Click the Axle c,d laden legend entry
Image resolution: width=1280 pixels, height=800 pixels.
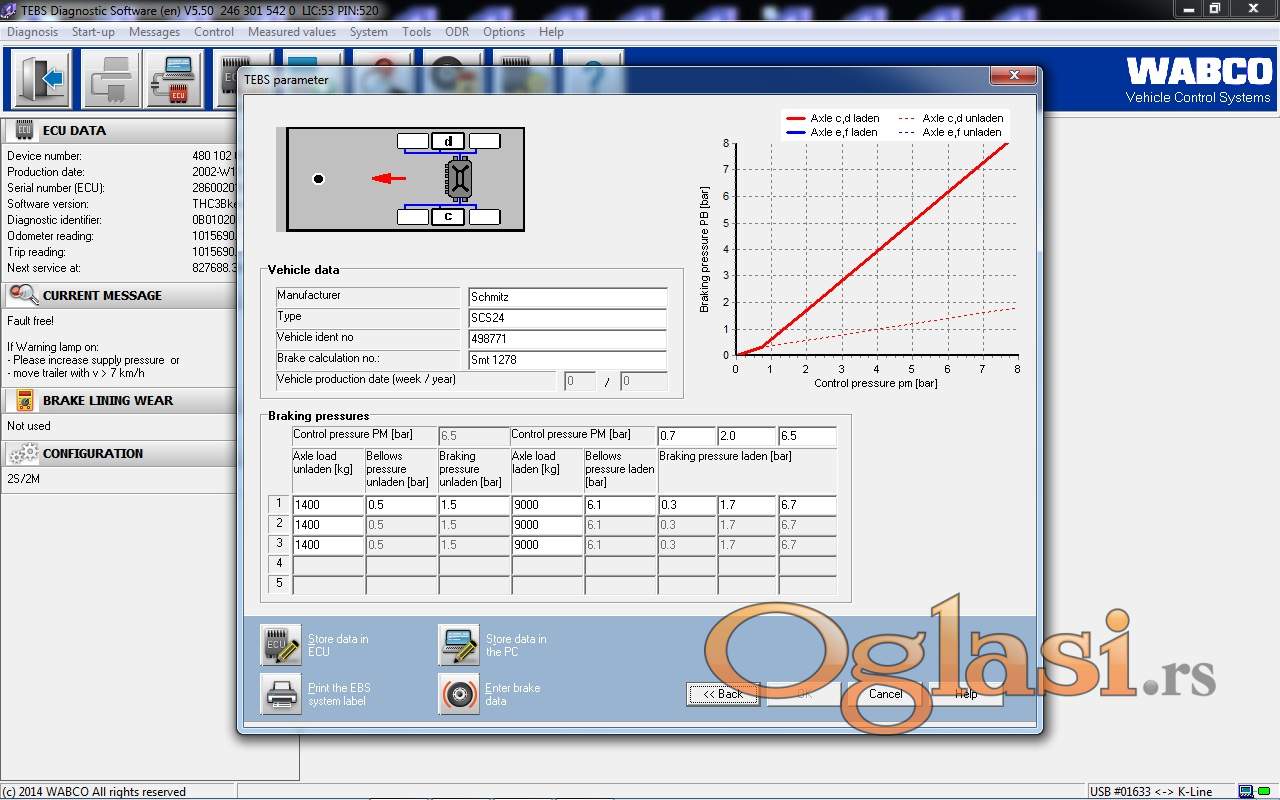point(833,118)
